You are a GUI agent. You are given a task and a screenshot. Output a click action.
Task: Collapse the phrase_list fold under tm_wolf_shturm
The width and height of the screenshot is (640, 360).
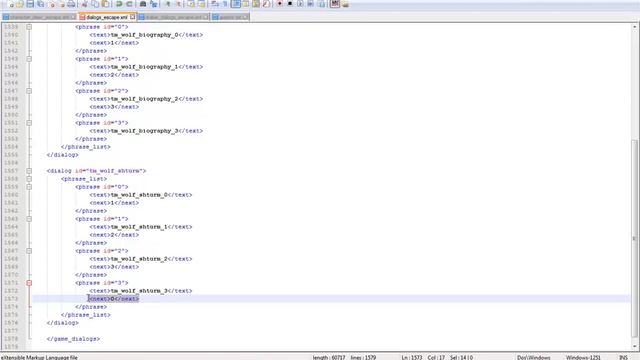pos(29,179)
